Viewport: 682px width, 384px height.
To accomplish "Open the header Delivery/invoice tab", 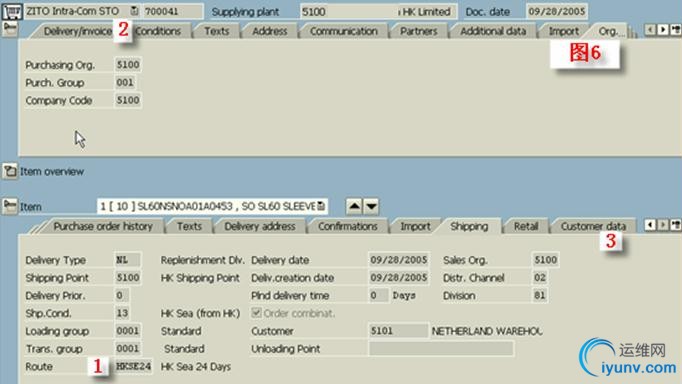I will 77,31.
